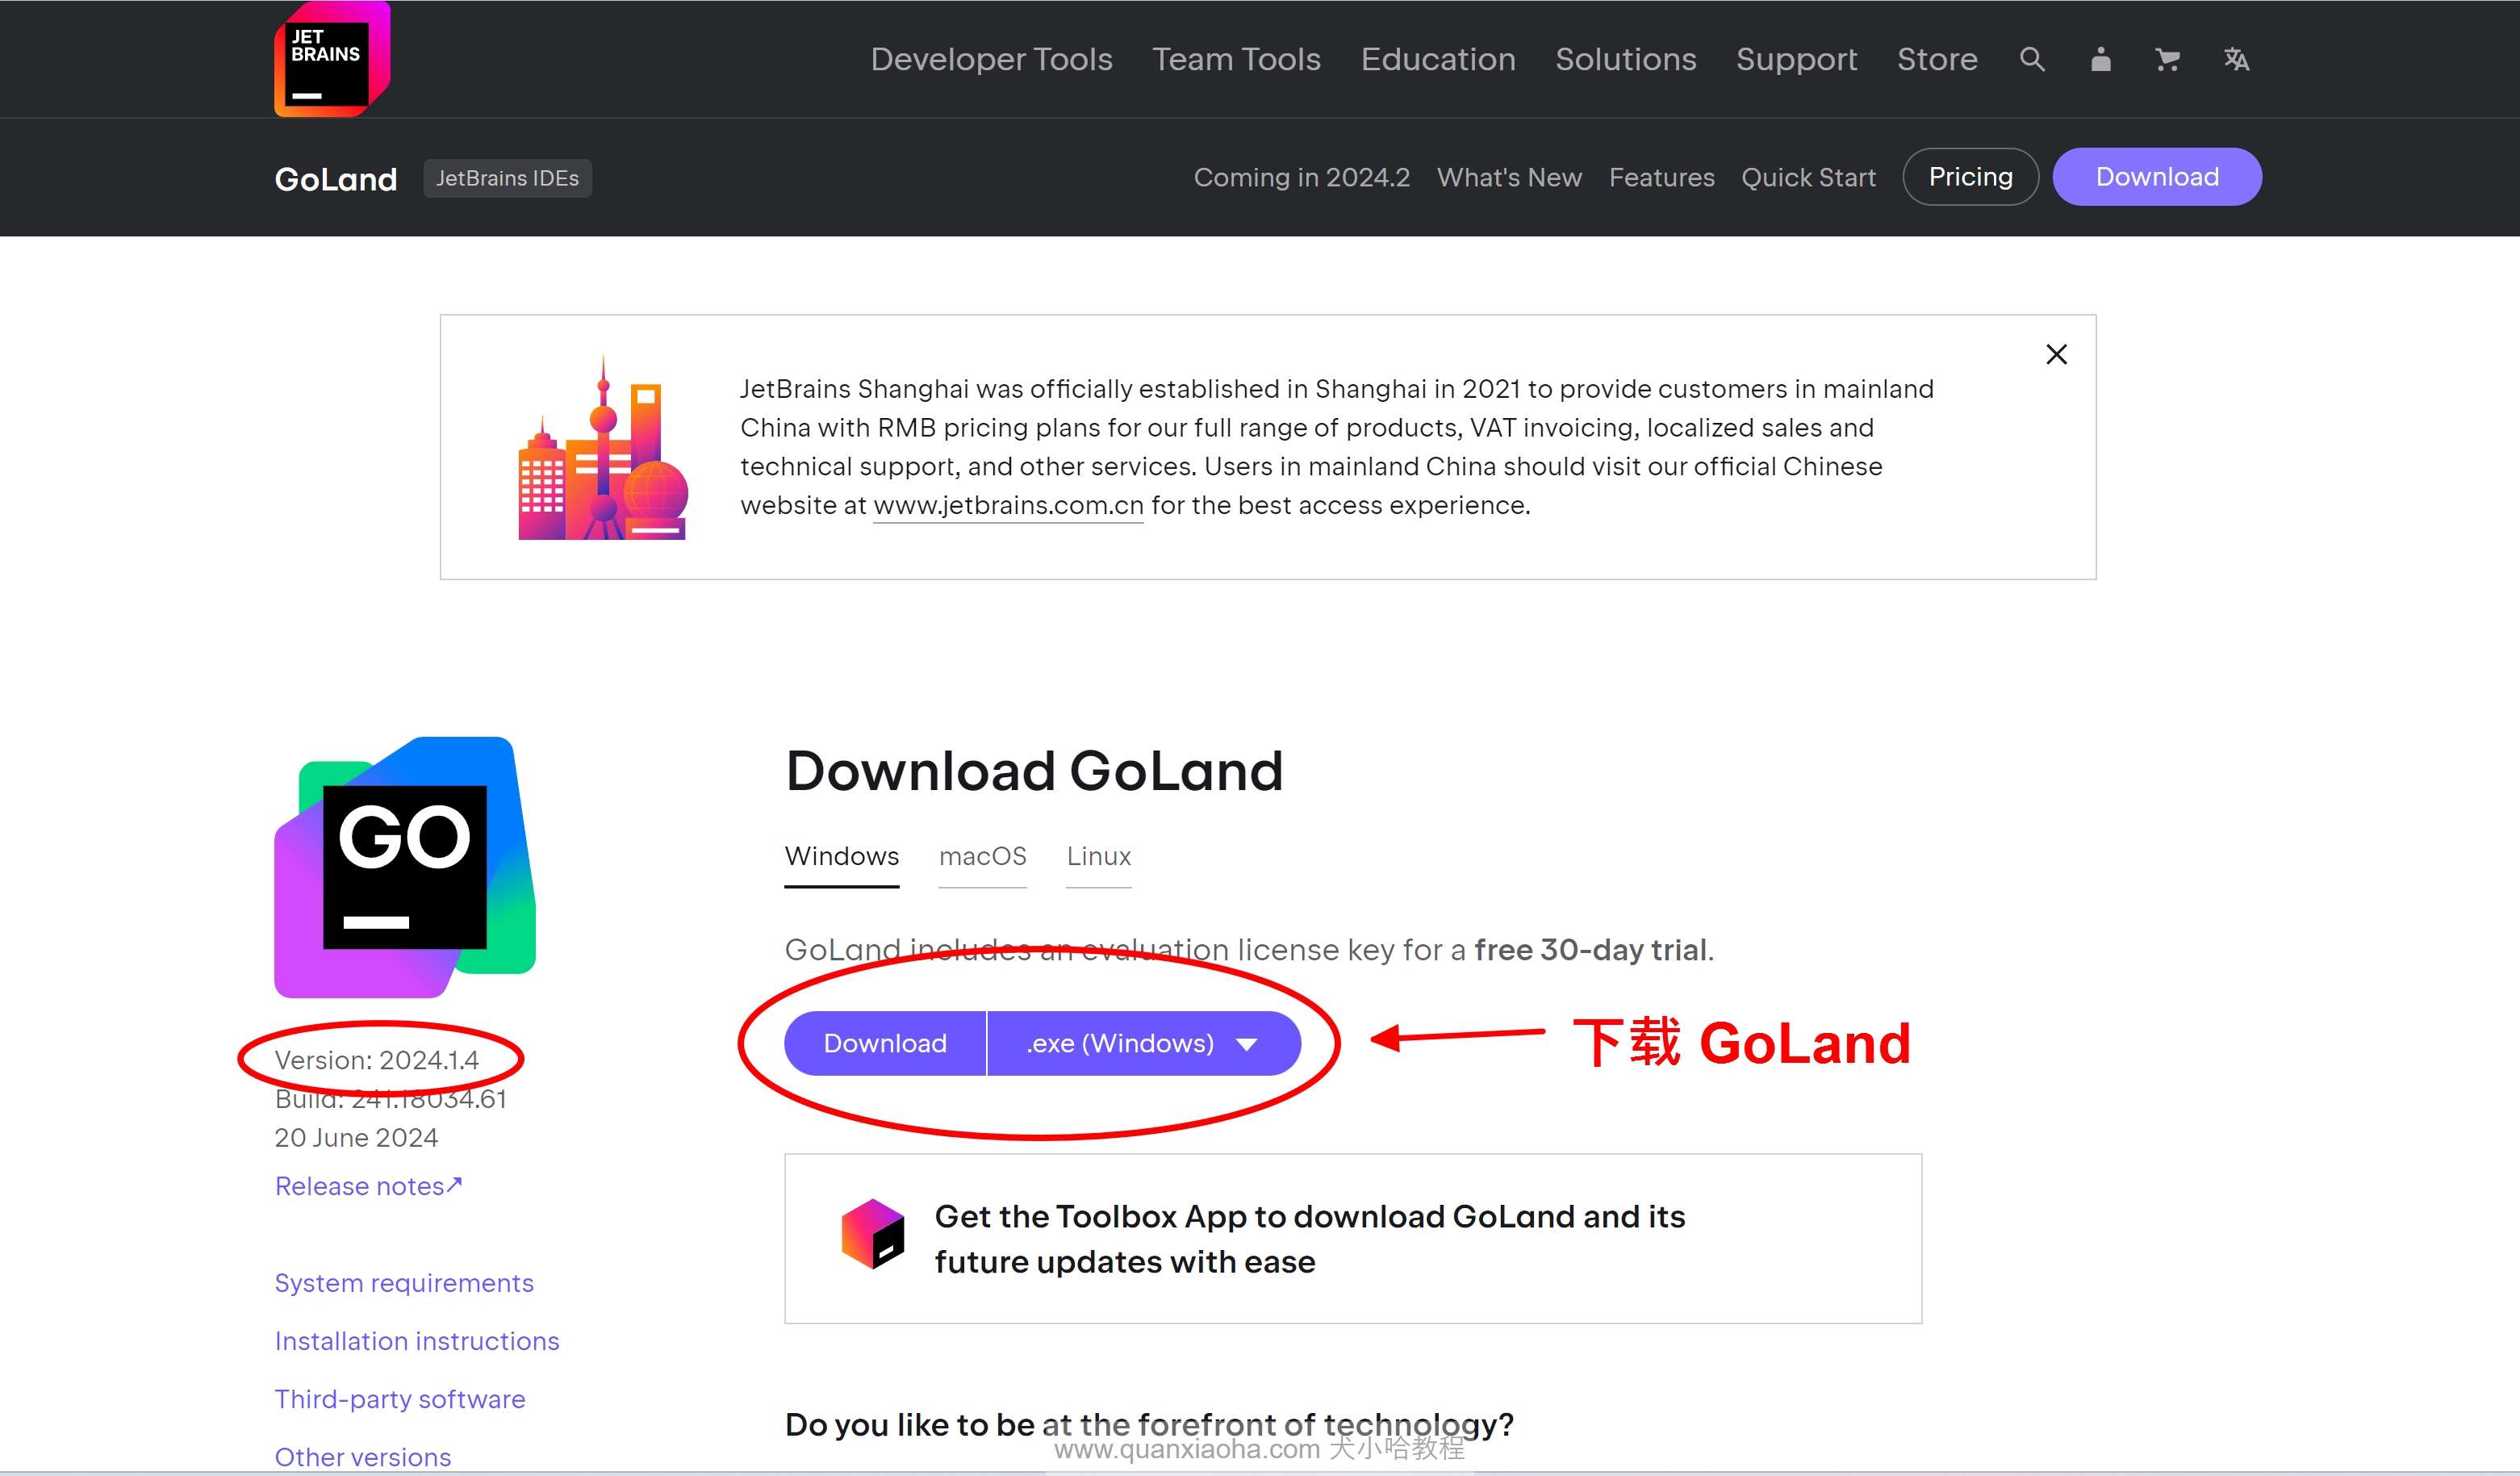Open Coming in 2024.2 page
The image size is (2520, 1476).
pyautogui.click(x=1301, y=177)
